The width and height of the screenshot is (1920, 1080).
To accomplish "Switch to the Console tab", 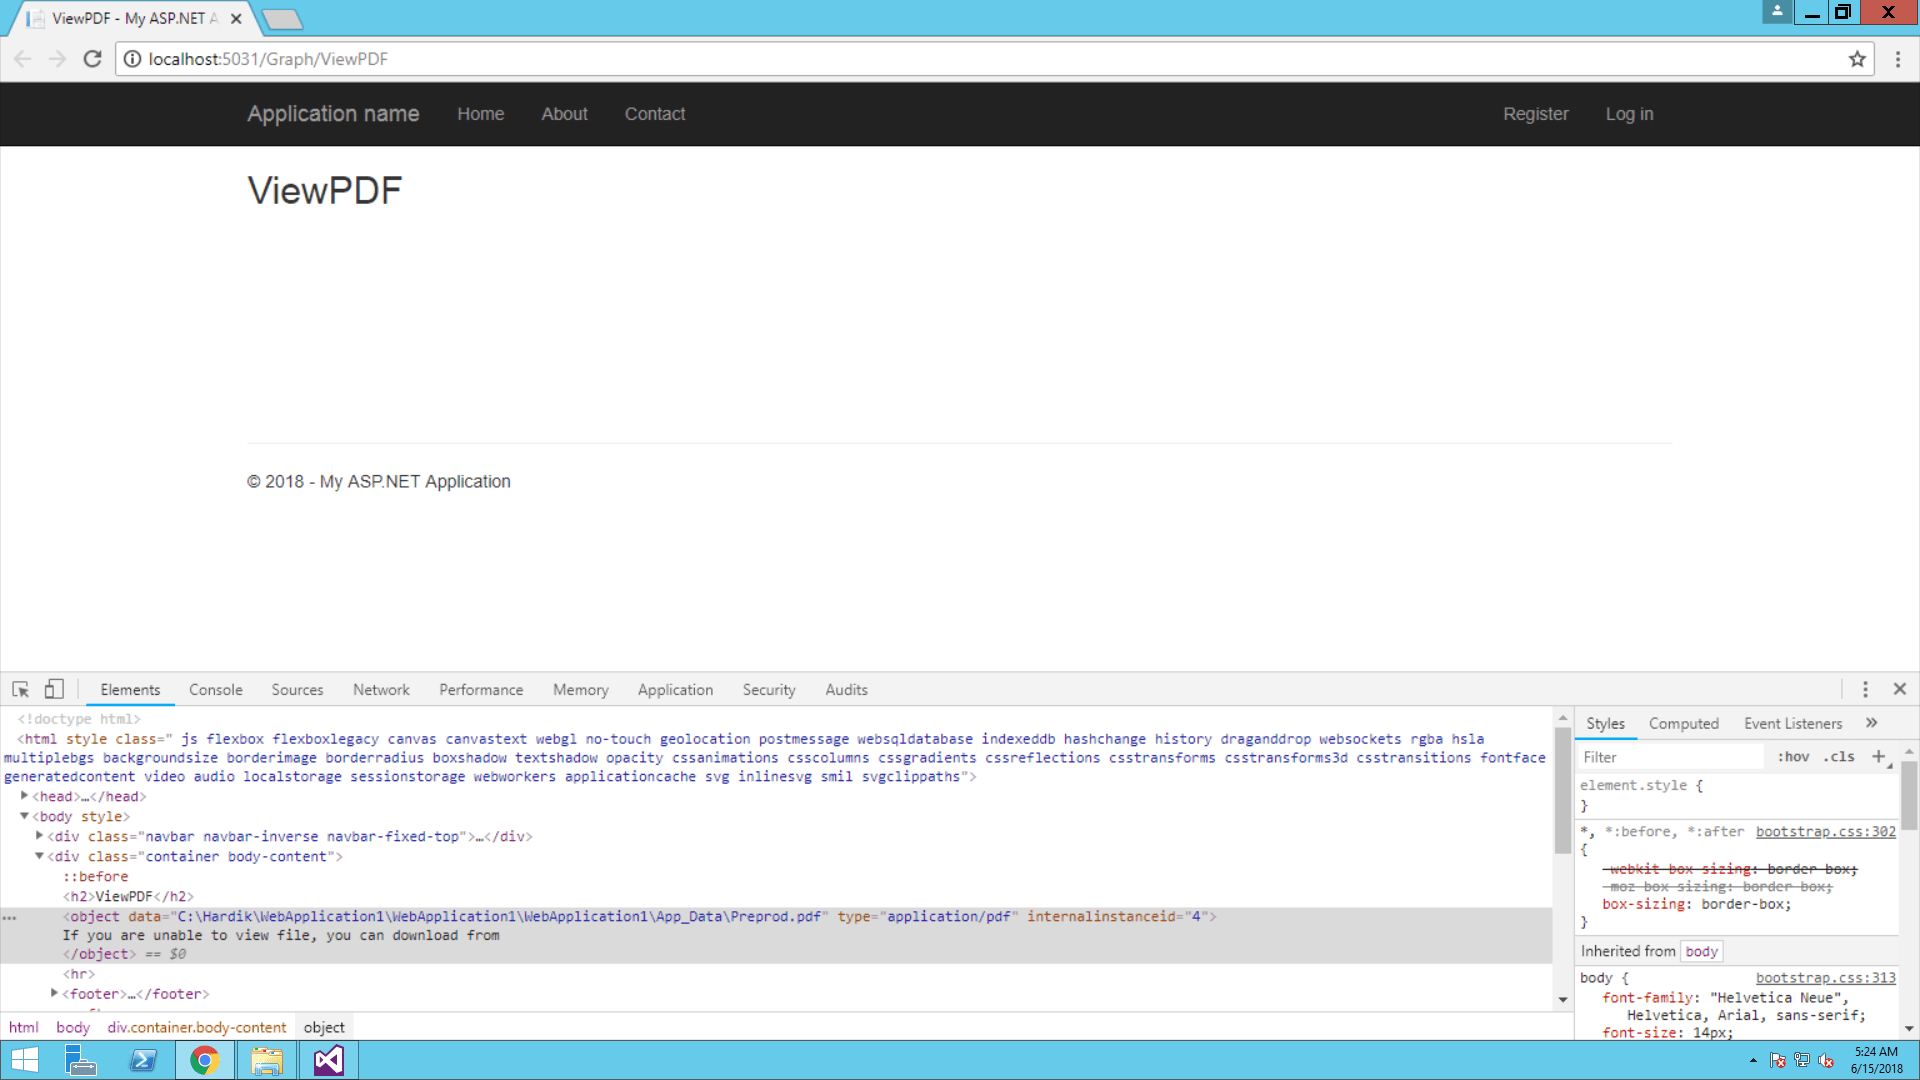I will click(x=215, y=689).
